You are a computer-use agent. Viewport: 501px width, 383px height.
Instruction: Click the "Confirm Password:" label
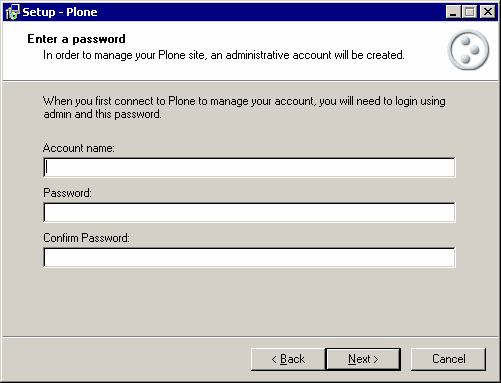86,238
